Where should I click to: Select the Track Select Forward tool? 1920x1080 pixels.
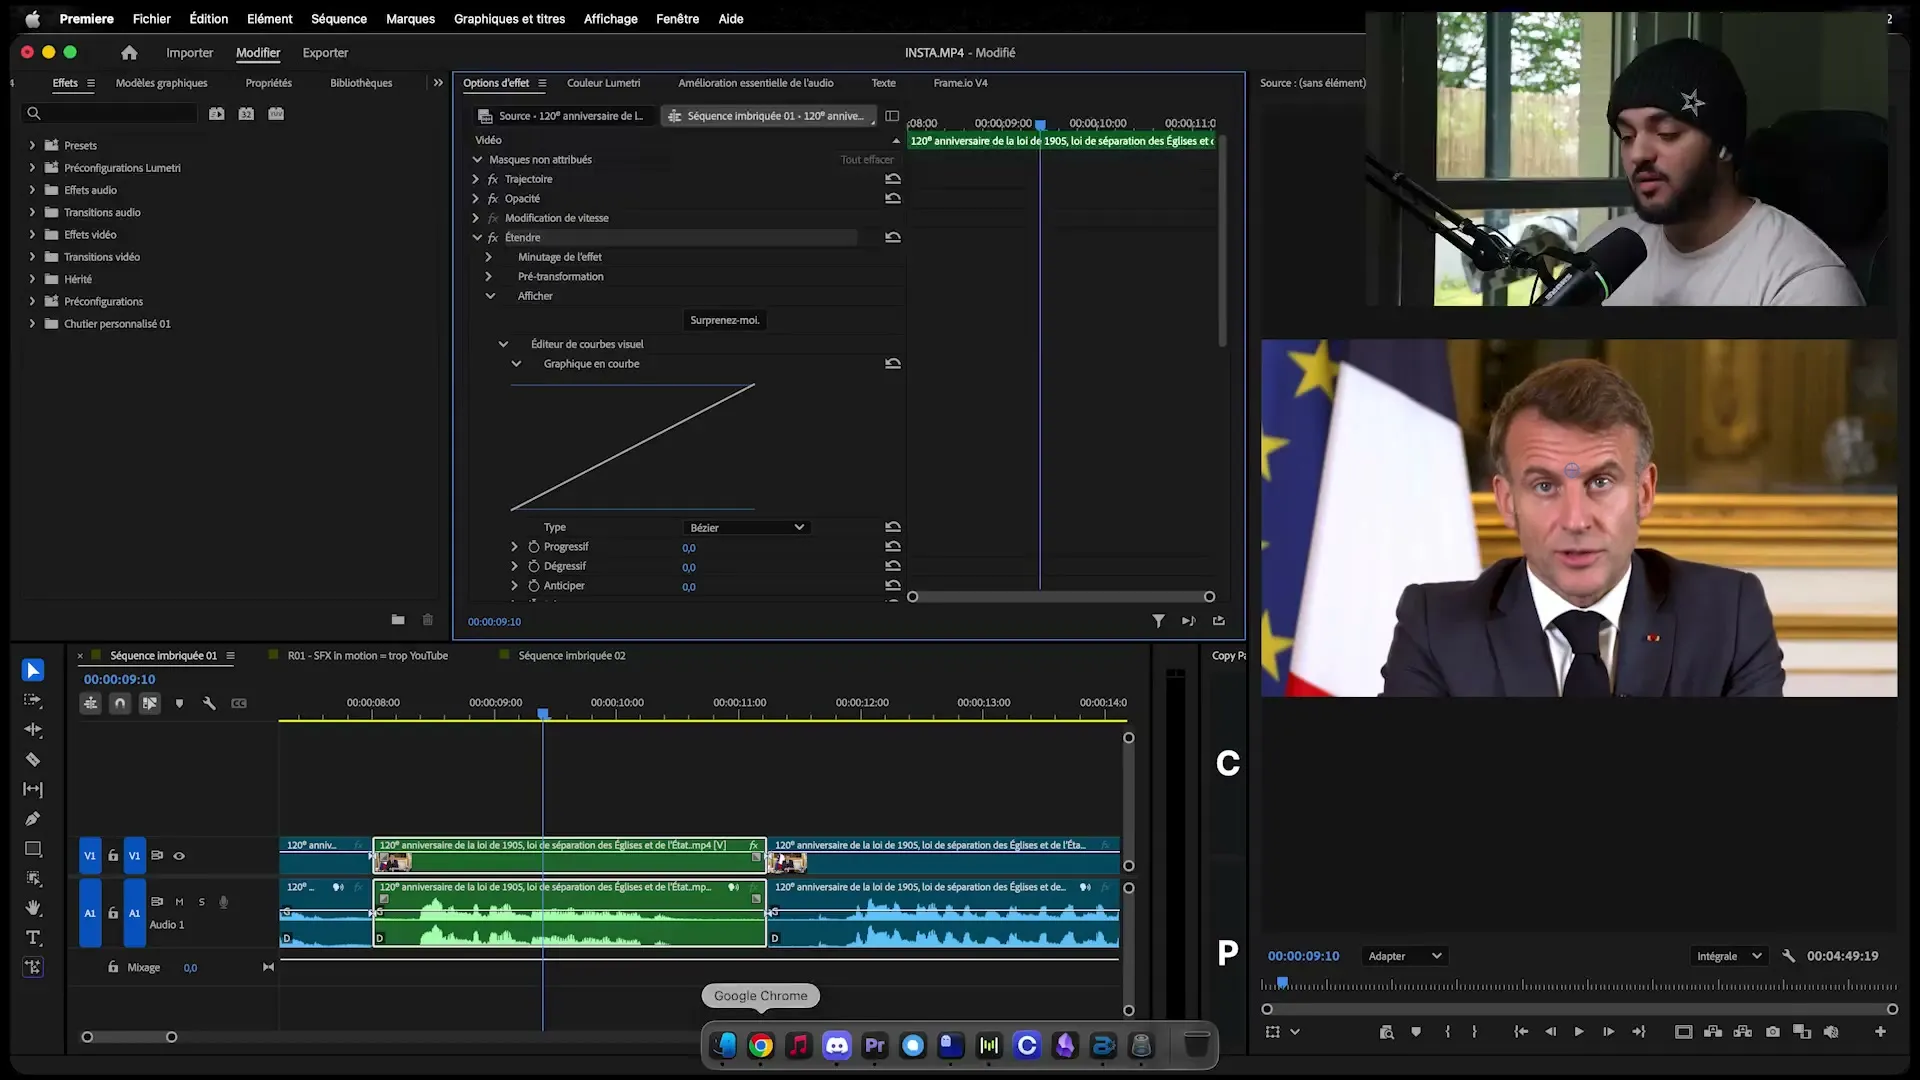[x=33, y=700]
